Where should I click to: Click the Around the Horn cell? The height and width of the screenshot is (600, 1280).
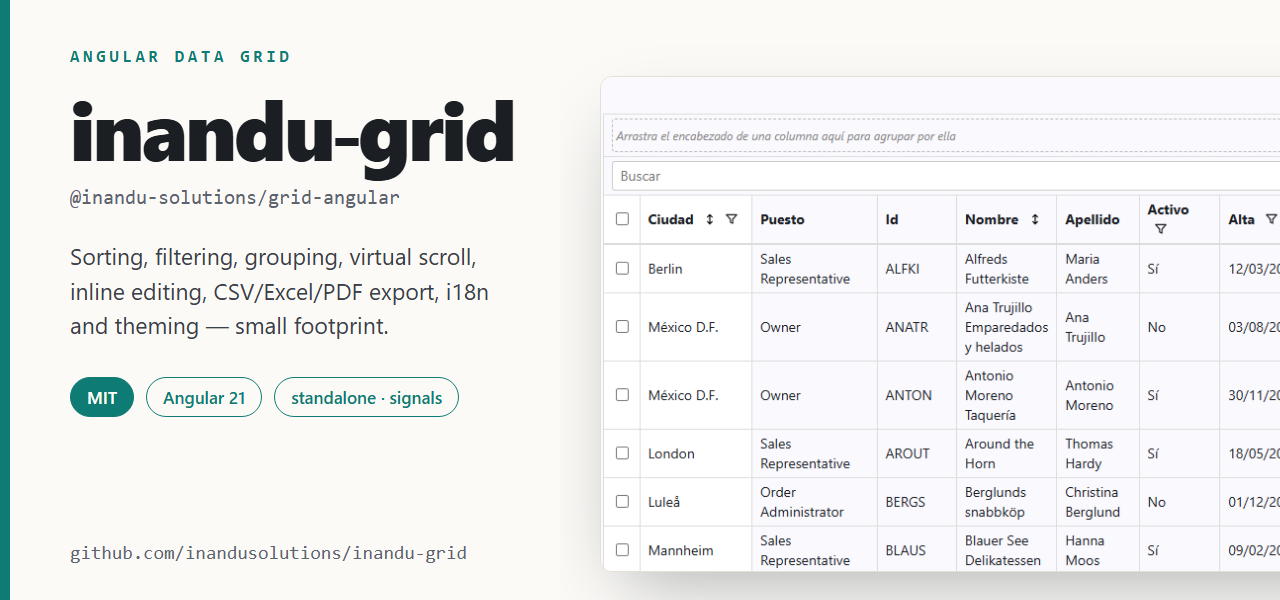point(1007,453)
